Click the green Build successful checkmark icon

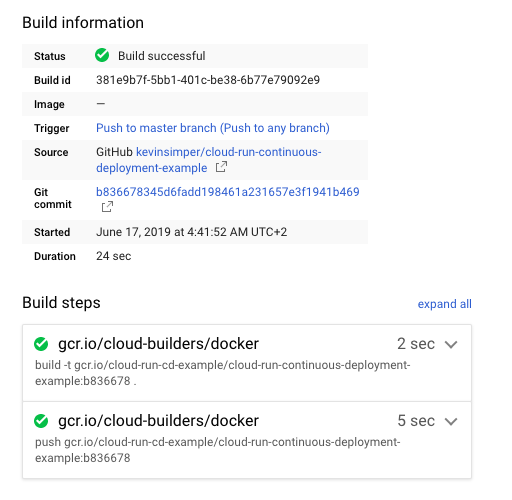(102, 55)
